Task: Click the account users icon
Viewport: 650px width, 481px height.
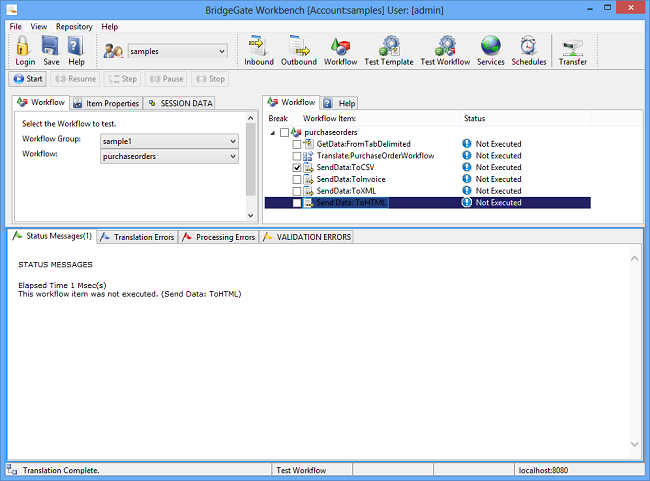Action: tap(113, 51)
